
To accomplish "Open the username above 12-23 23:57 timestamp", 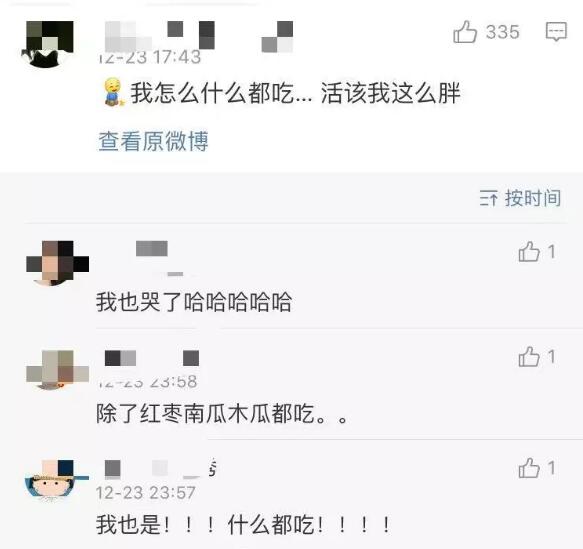I will tap(160, 468).
